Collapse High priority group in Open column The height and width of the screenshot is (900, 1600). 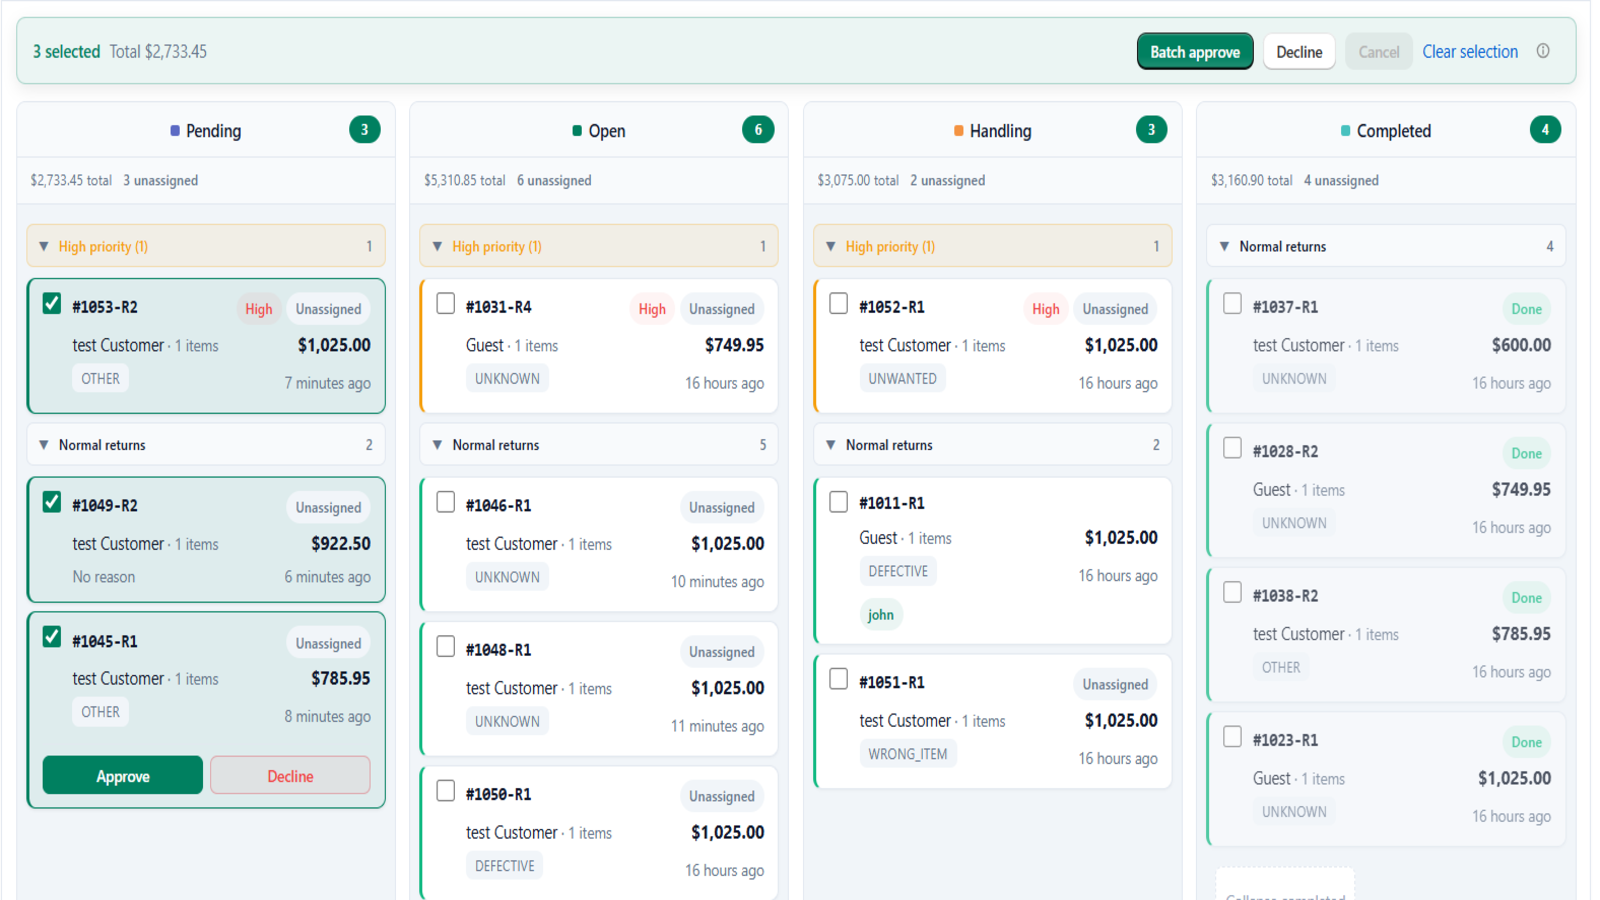click(599, 246)
